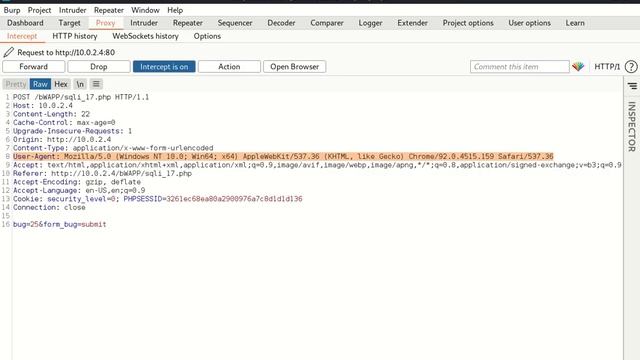Click the HTTP/1 protocol label
The image size is (640, 360).
(607, 67)
